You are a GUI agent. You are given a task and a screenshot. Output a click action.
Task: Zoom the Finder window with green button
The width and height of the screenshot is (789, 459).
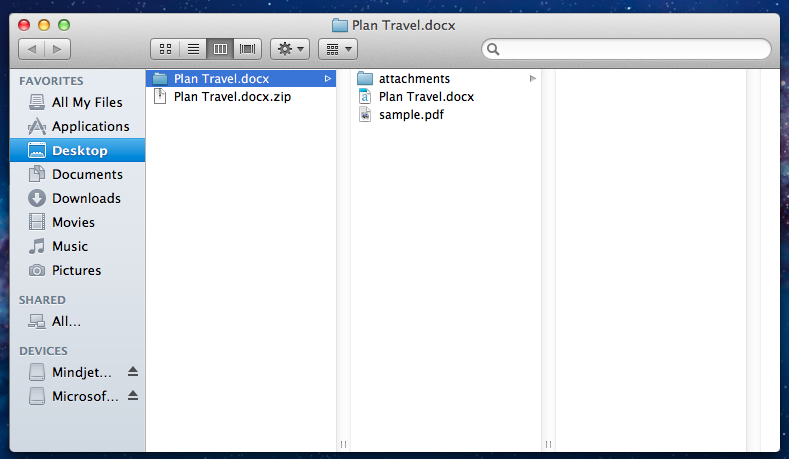tap(64, 25)
